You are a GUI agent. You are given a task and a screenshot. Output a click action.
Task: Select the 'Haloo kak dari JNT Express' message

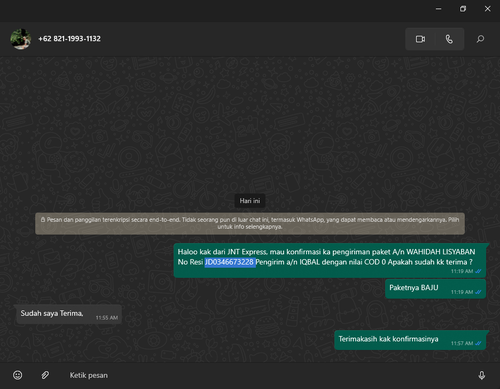(x=330, y=260)
